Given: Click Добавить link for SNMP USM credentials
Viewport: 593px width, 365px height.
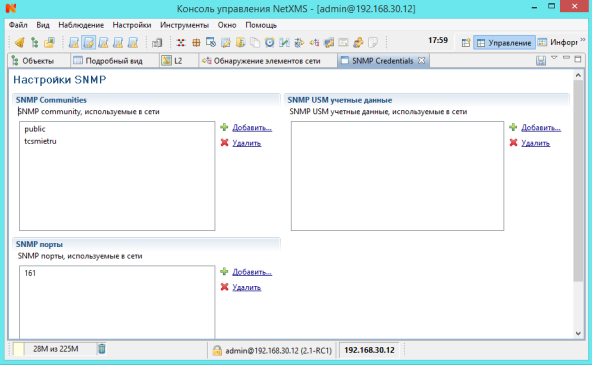Looking at the screenshot, I should (541, 127).
